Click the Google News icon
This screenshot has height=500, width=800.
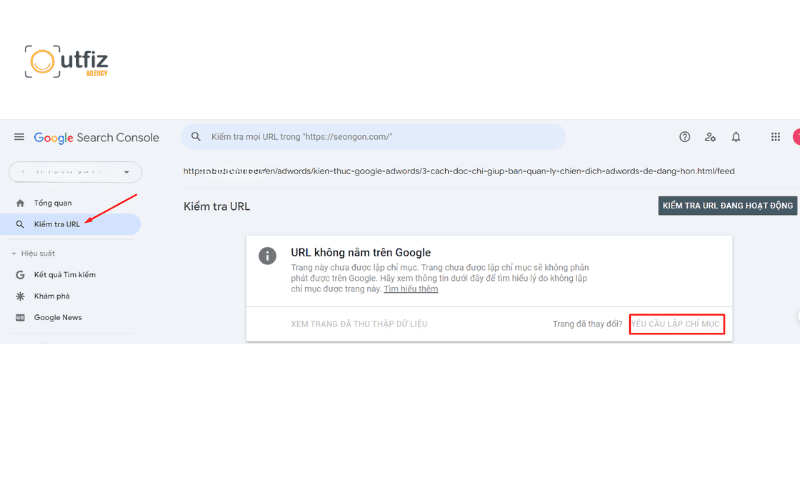point(20,317)
